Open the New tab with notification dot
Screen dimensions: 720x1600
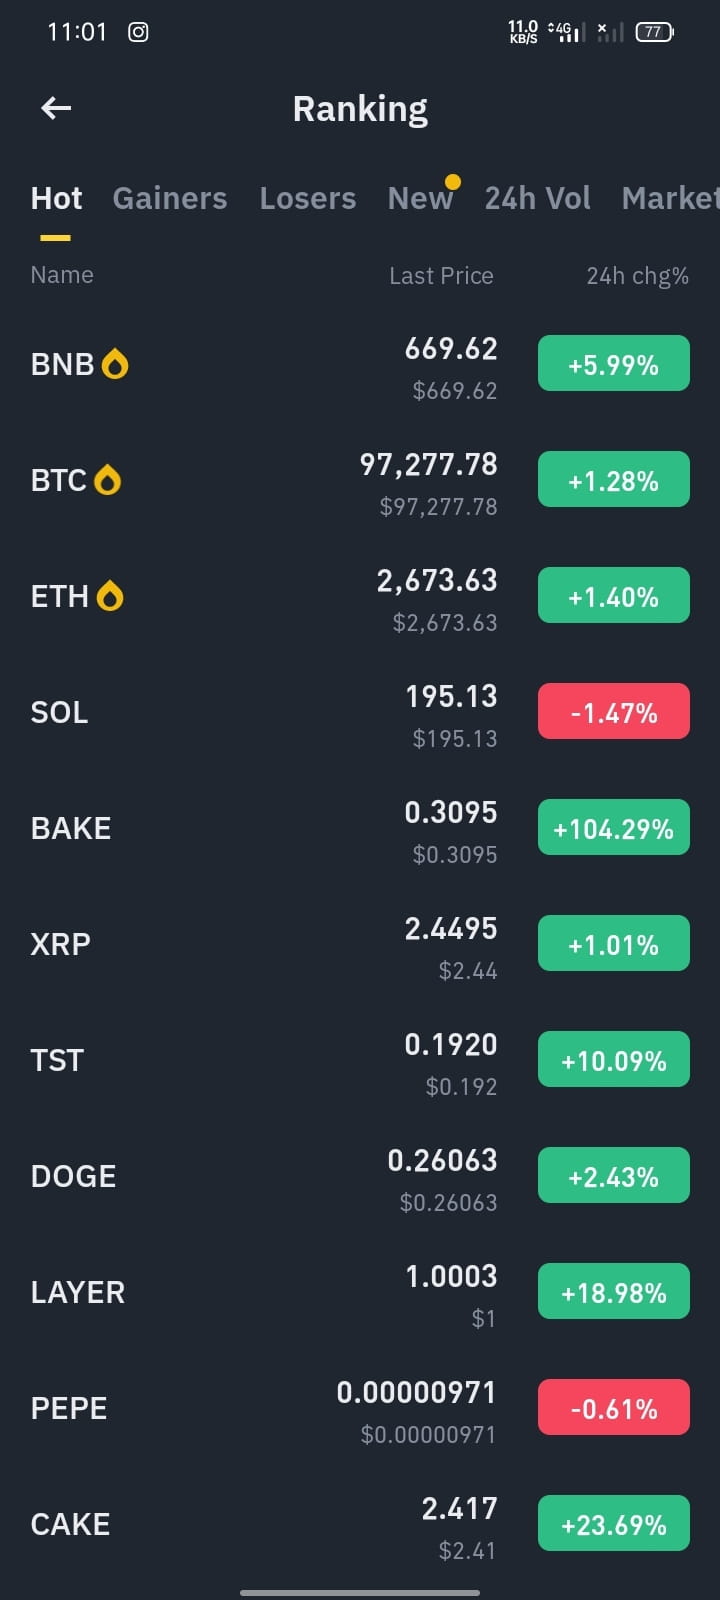421,198
